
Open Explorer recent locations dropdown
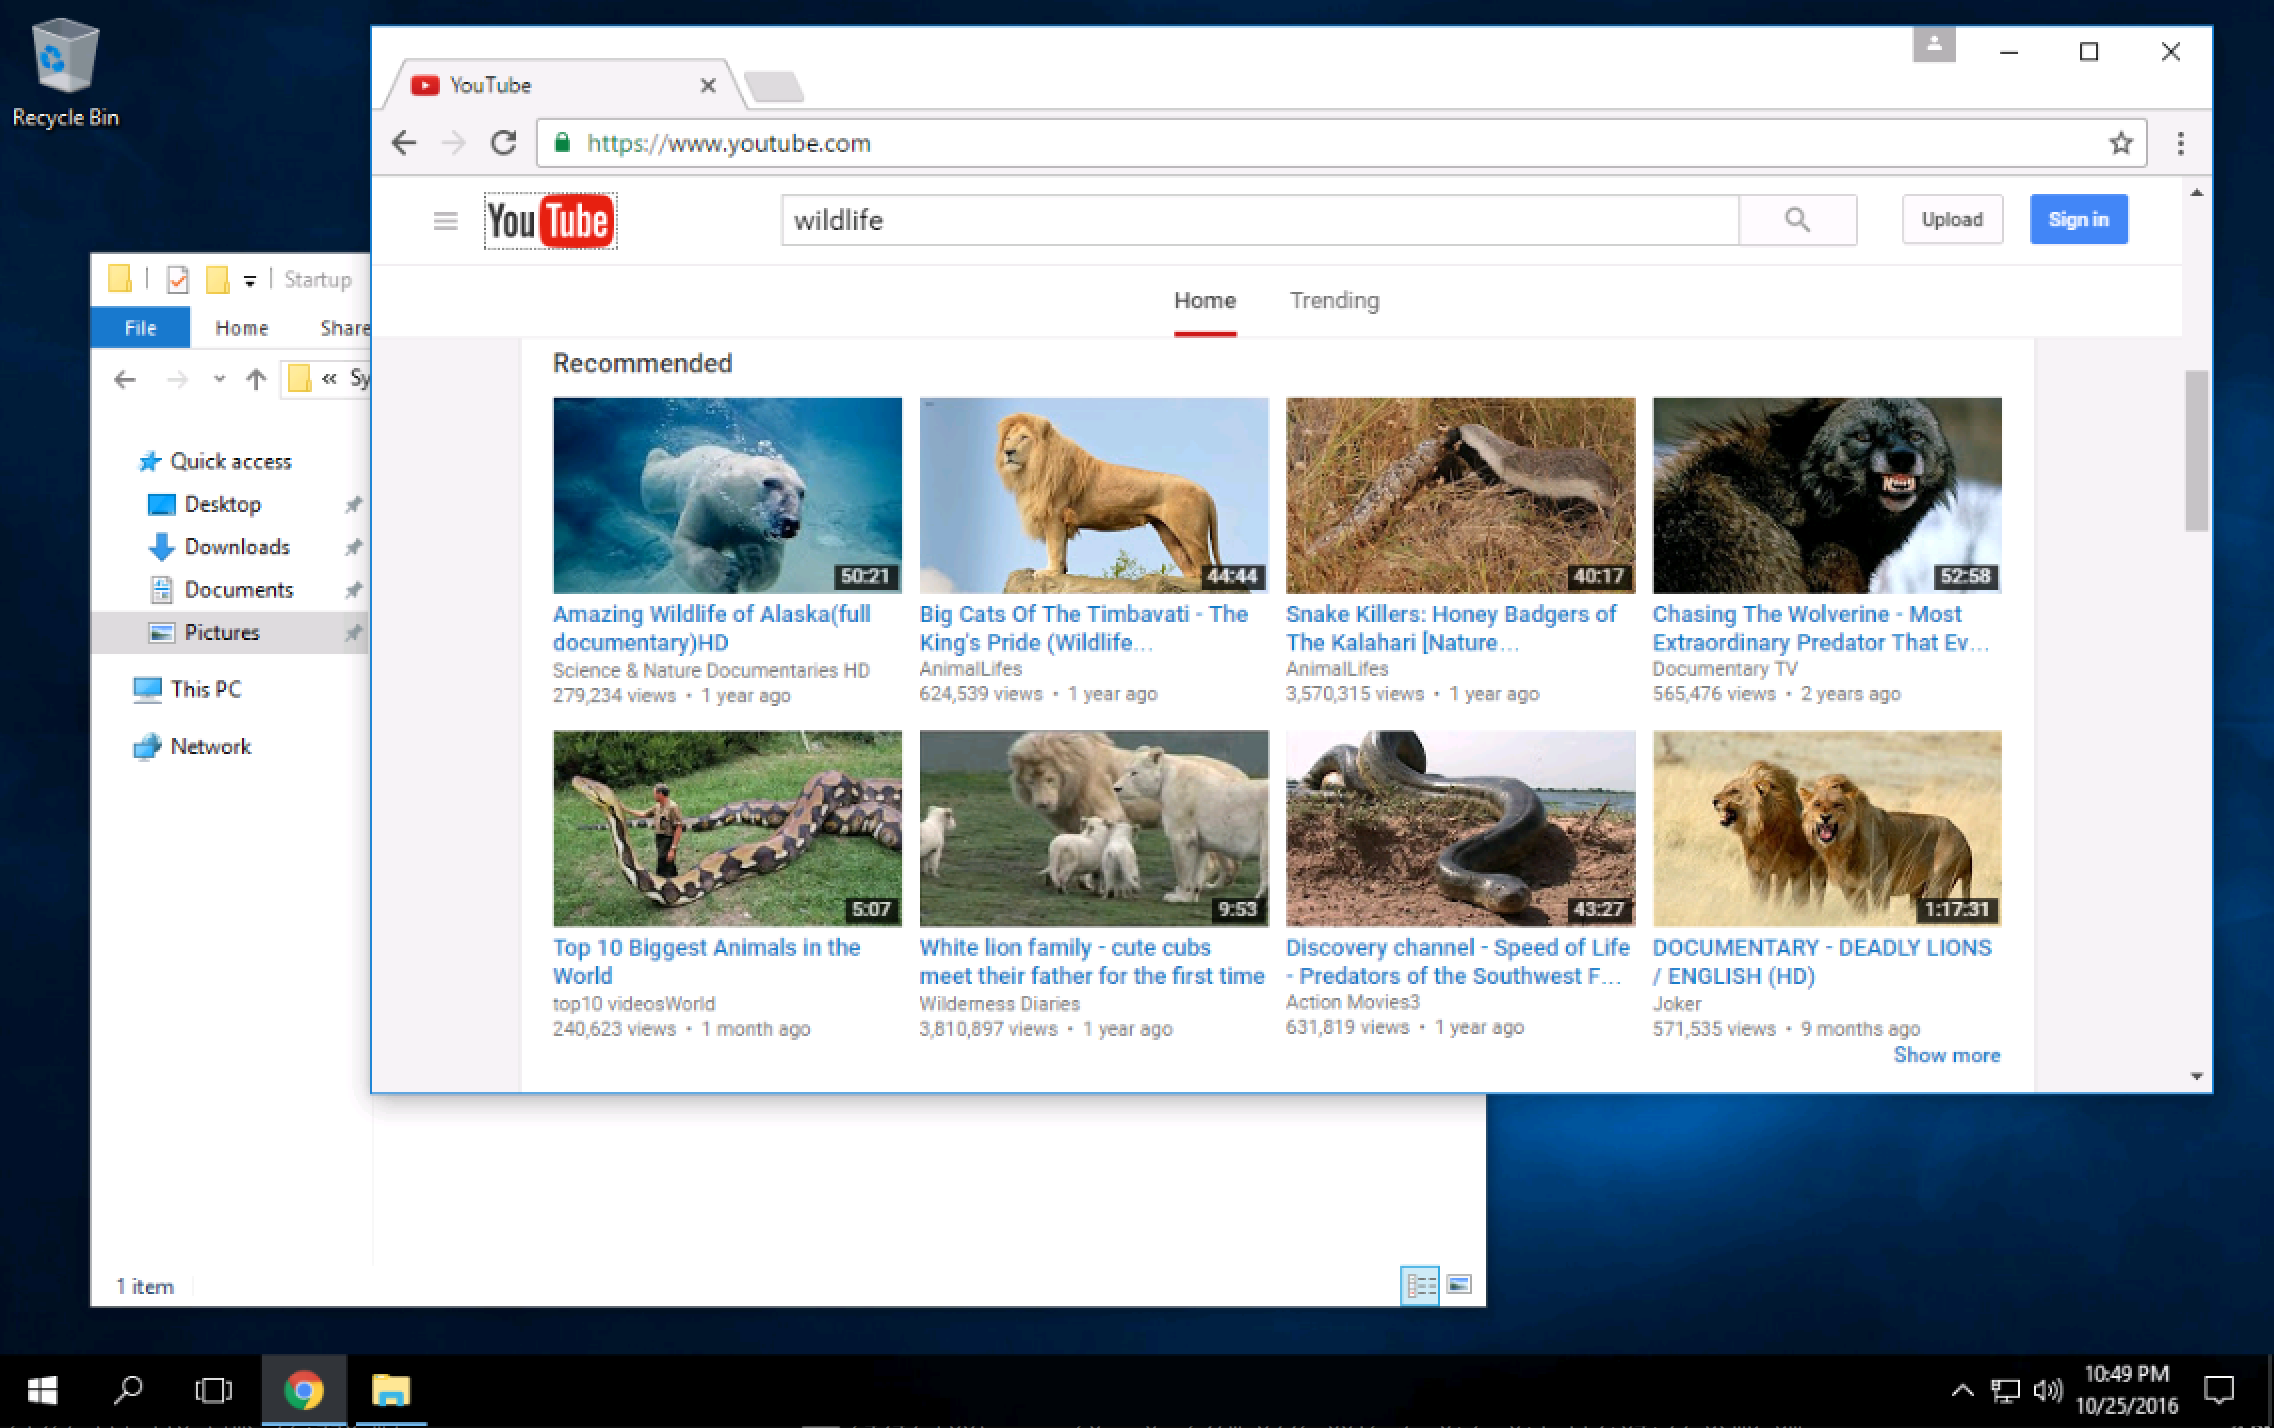(x=219, y=379)
